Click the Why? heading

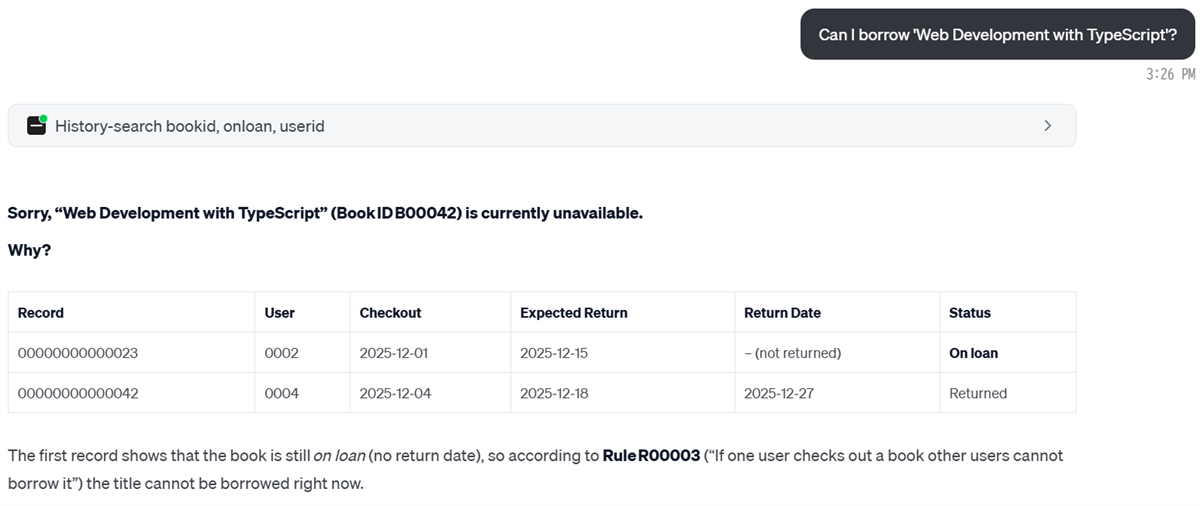[29, 250]
